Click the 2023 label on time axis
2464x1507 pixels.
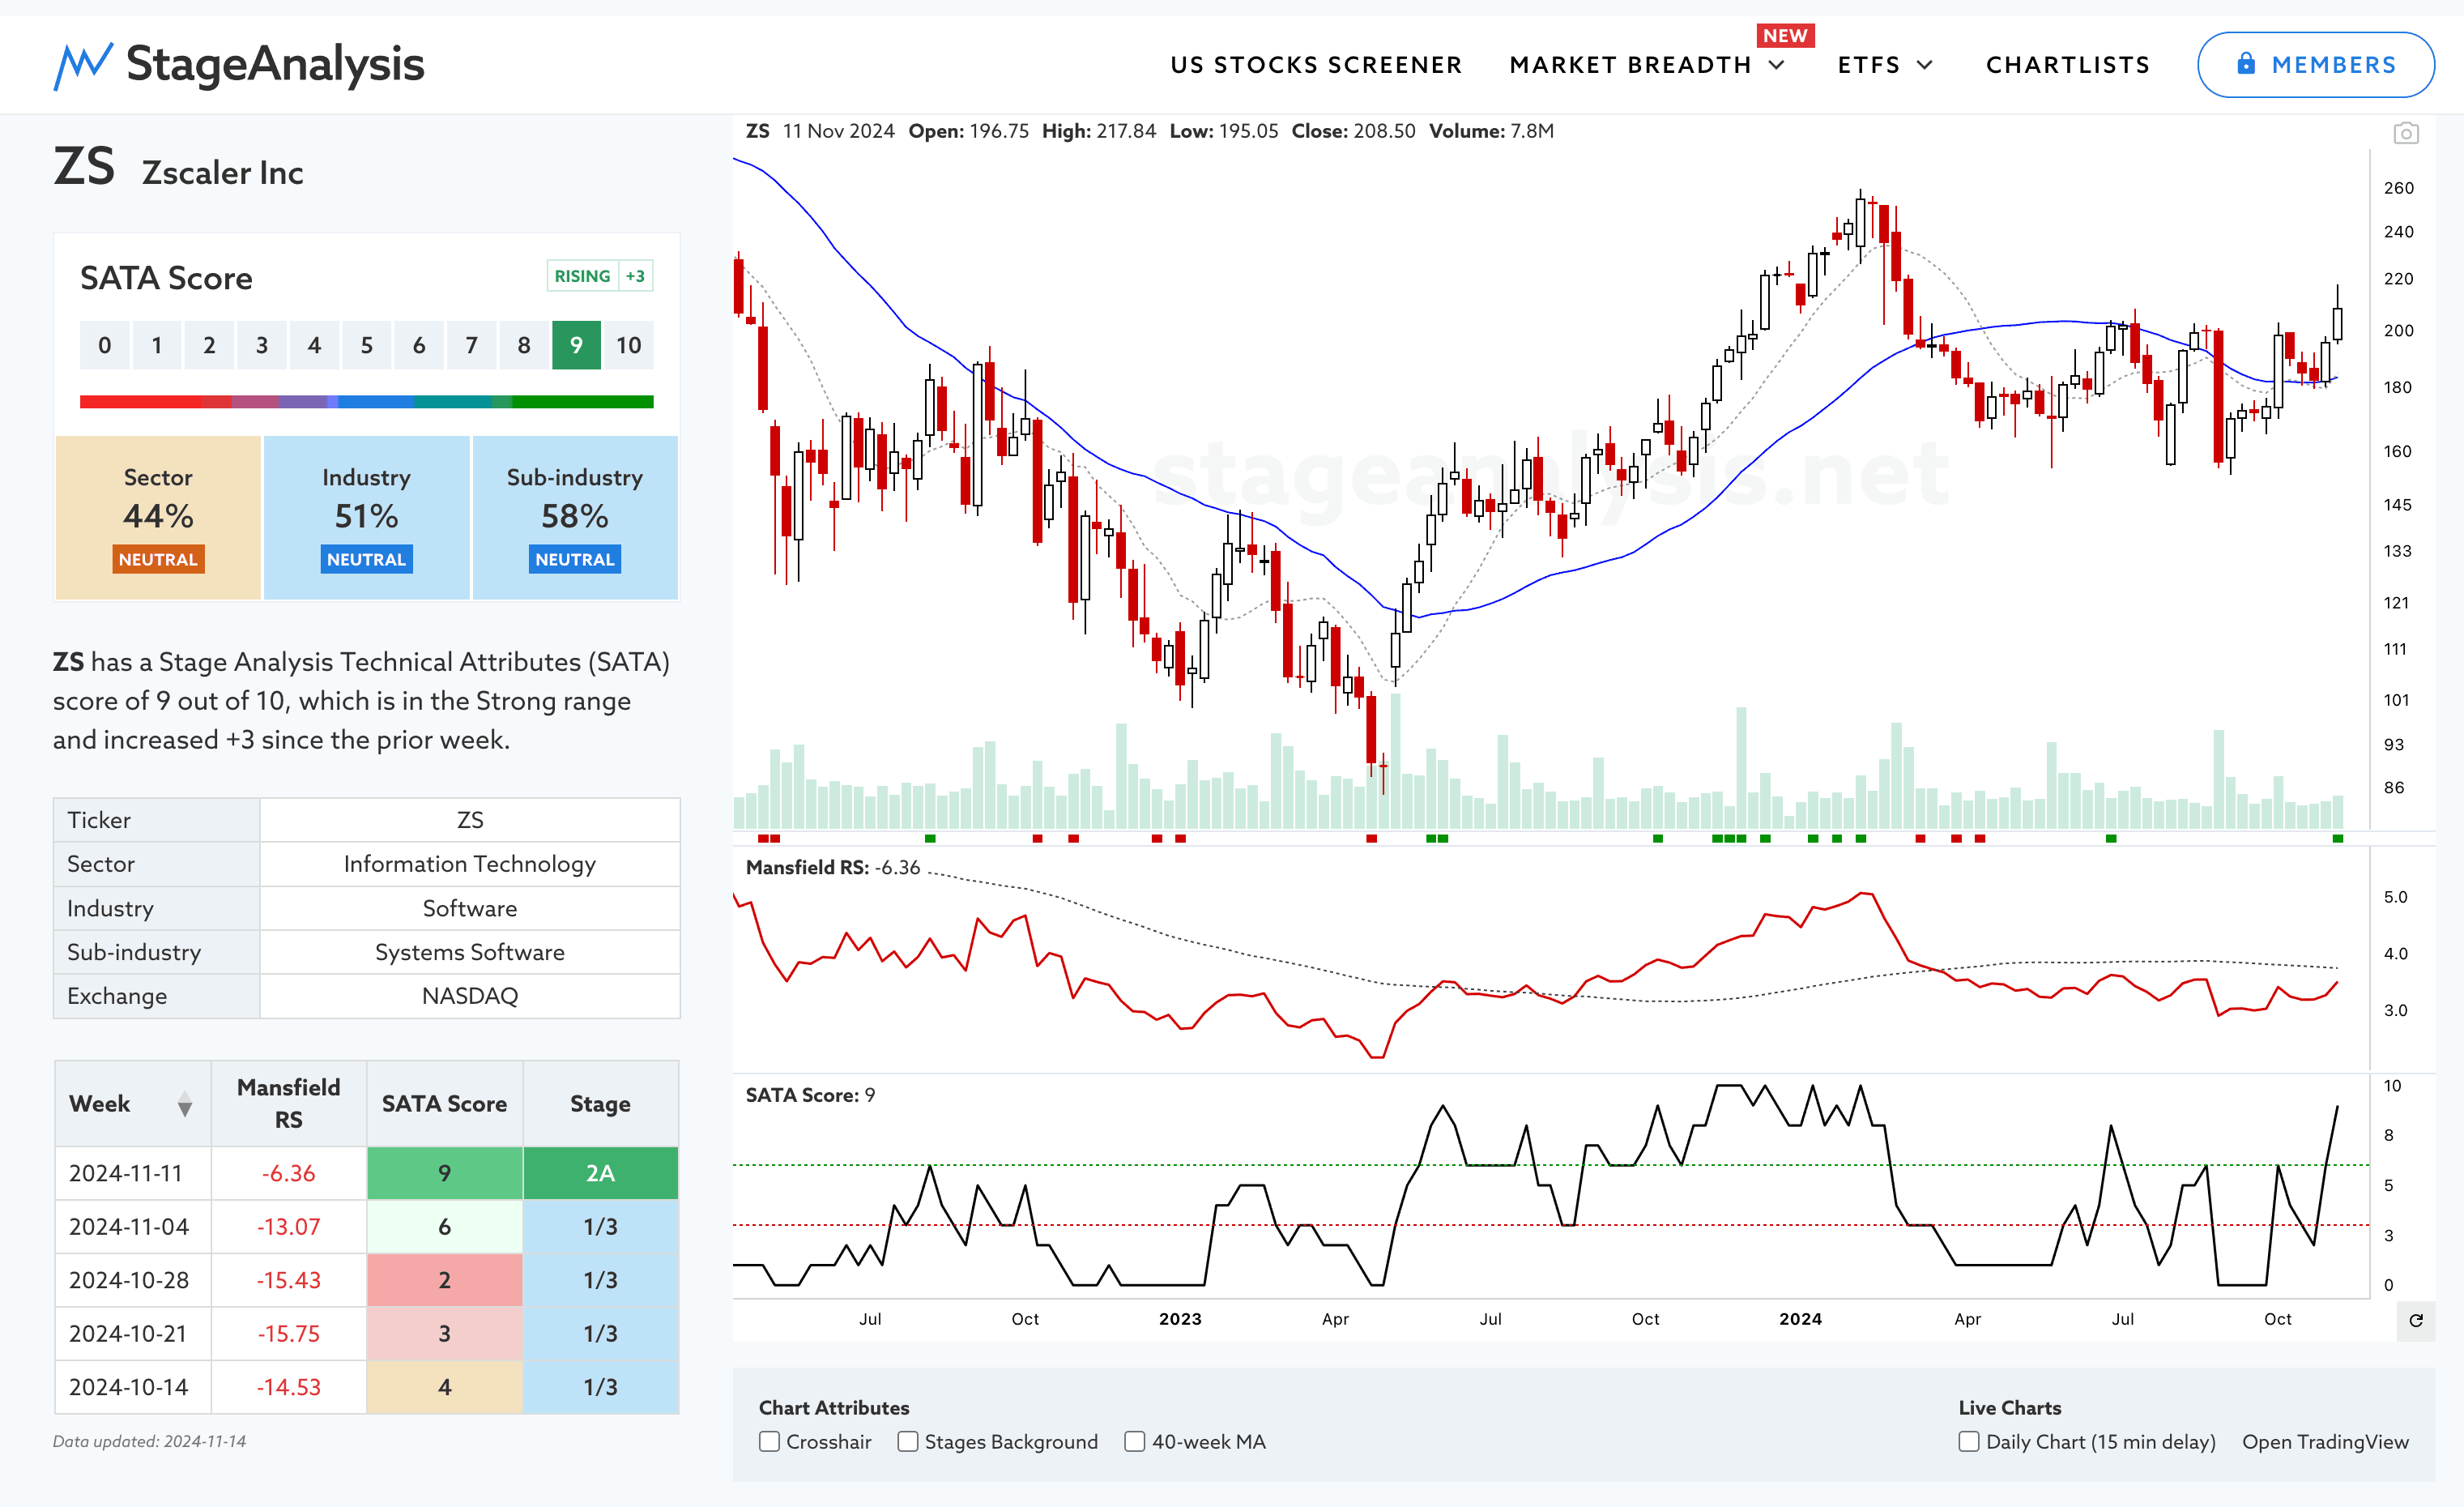1180,1319
